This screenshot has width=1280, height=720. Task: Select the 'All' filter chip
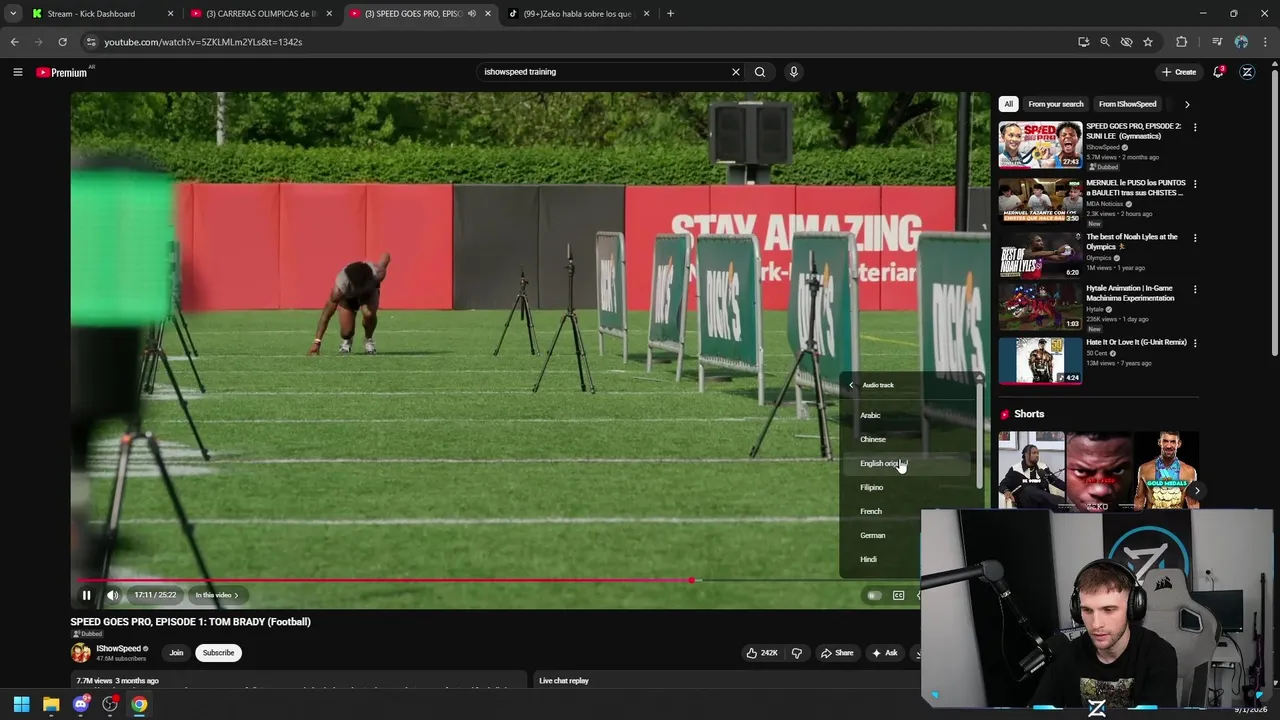pos(1008,104)
